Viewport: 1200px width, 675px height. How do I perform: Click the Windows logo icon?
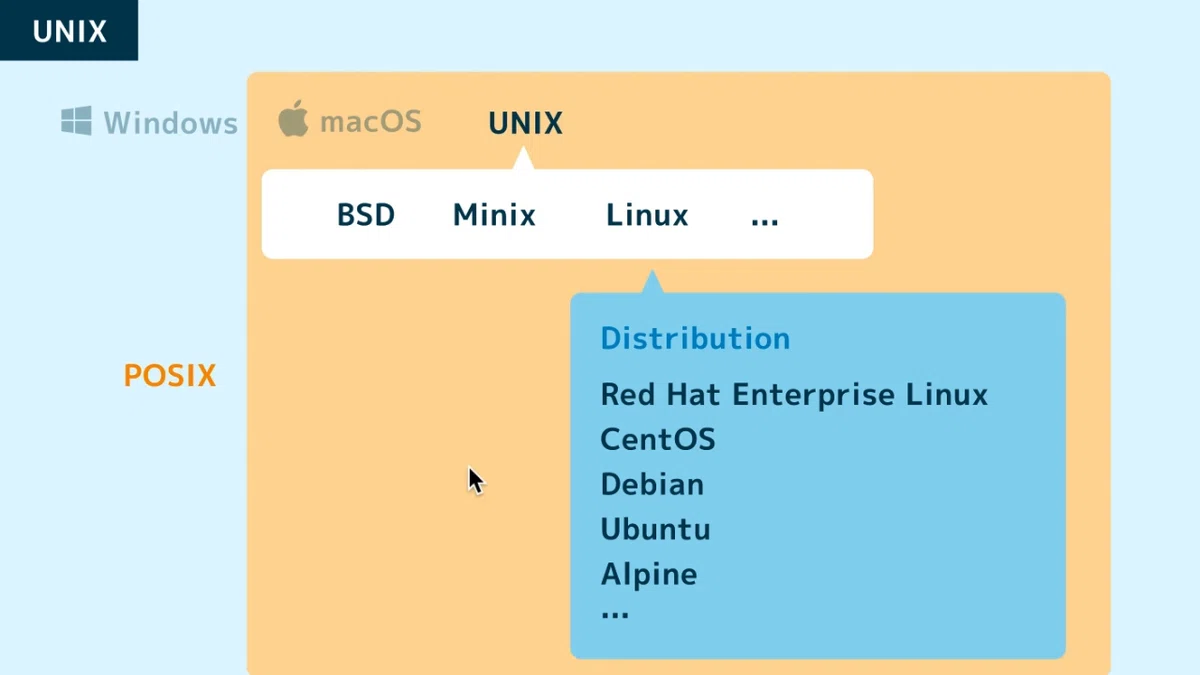(x=76, y=121)
